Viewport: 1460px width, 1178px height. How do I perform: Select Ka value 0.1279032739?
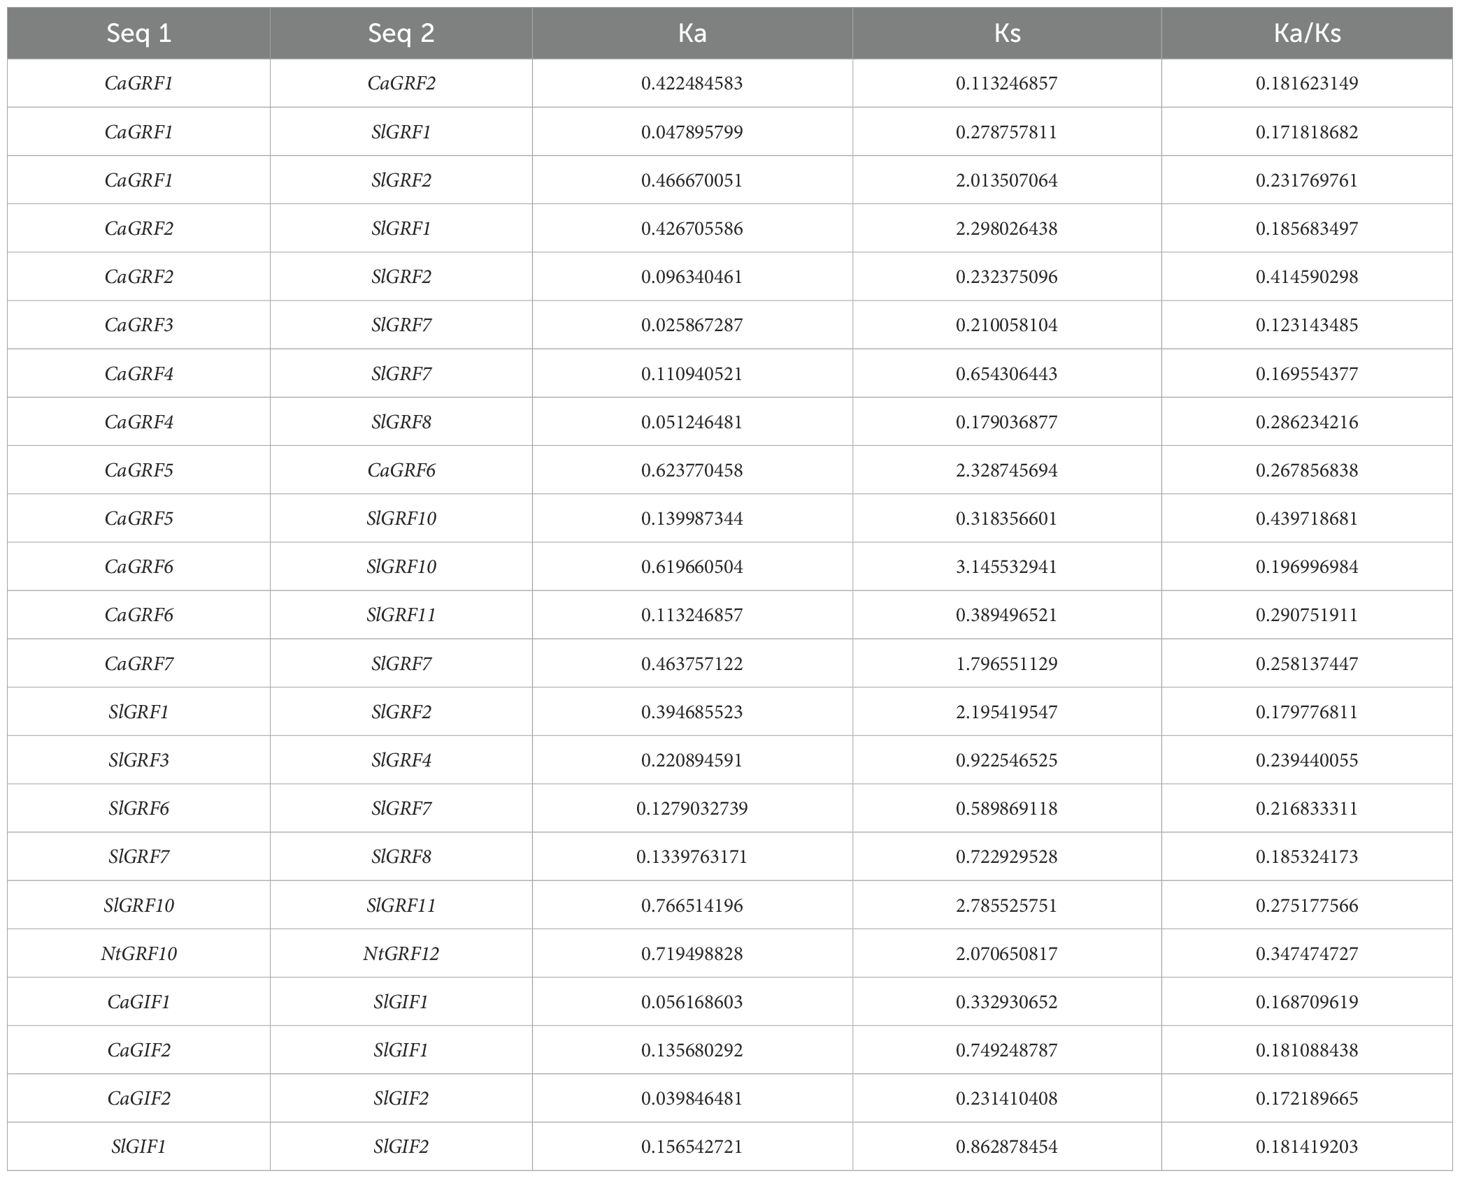tap(692, 808)
